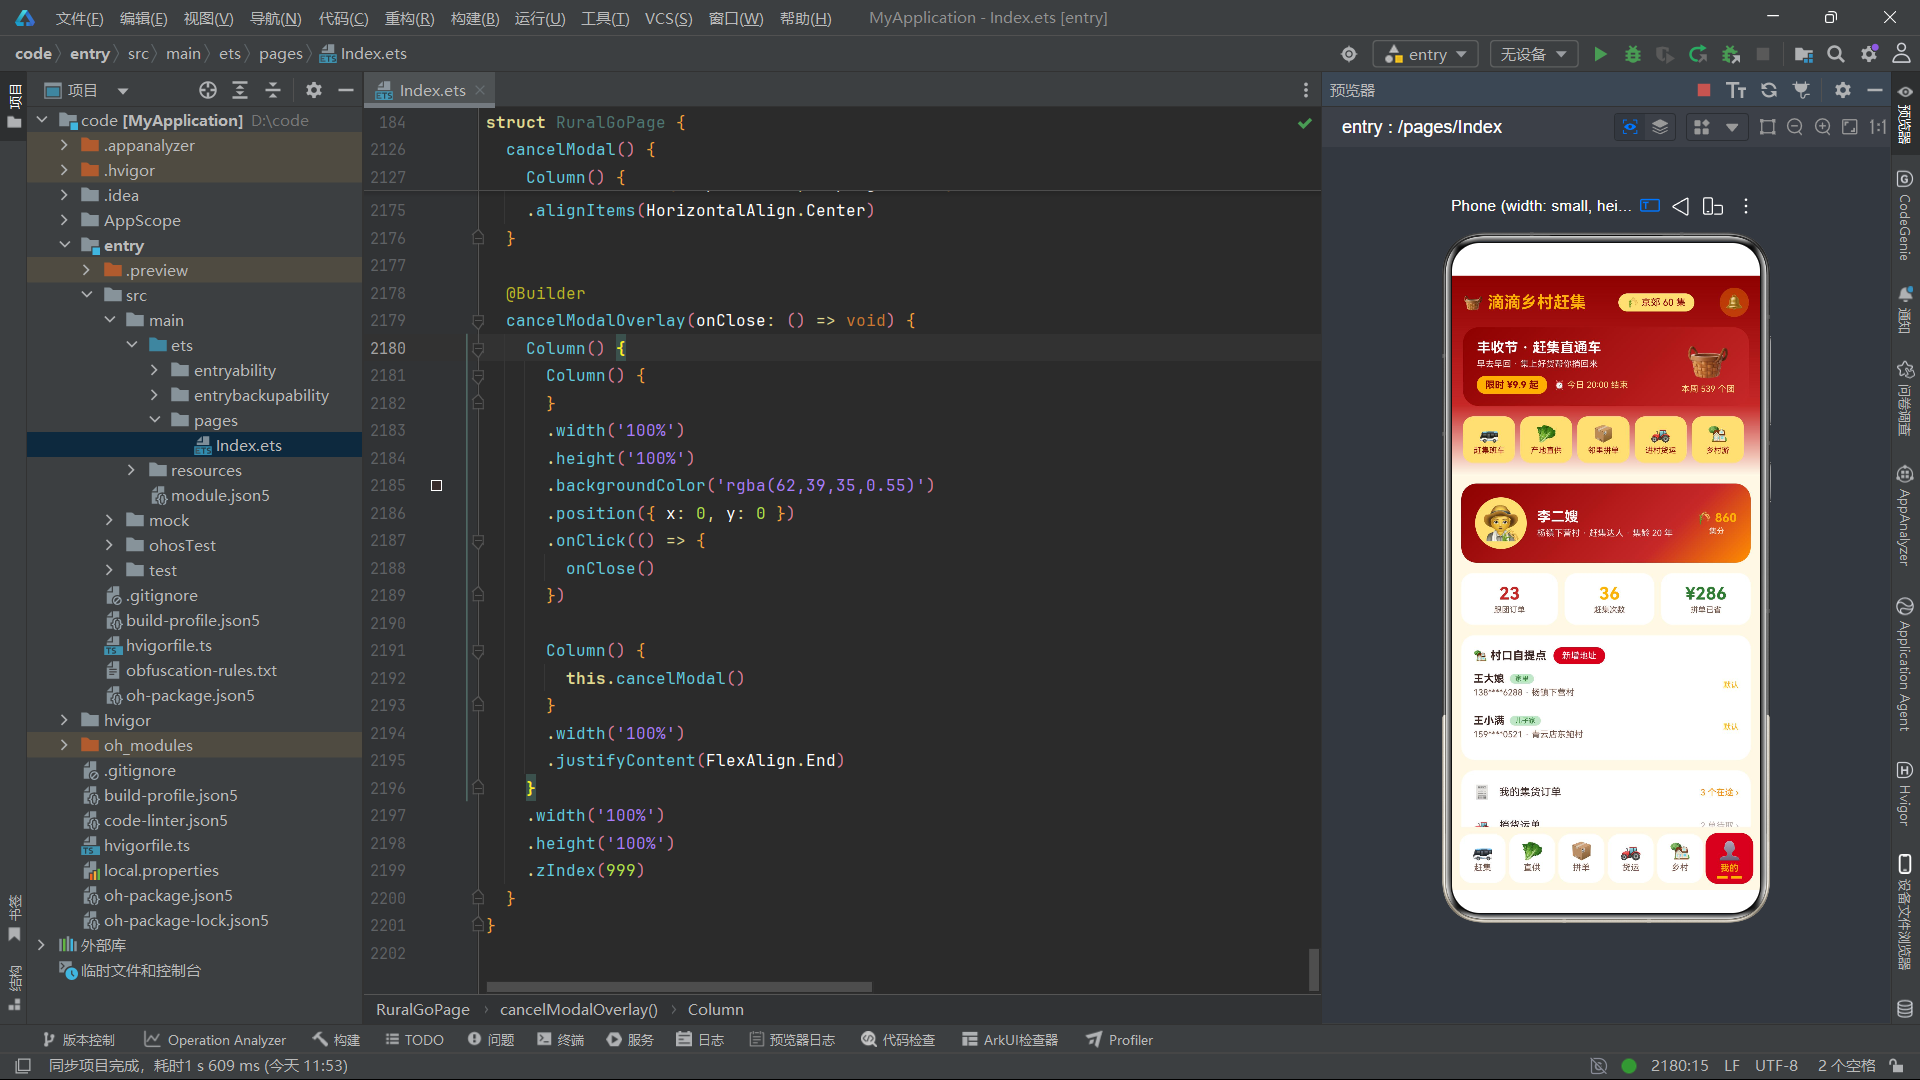Collapse all items in the project tree

point(273,90)
